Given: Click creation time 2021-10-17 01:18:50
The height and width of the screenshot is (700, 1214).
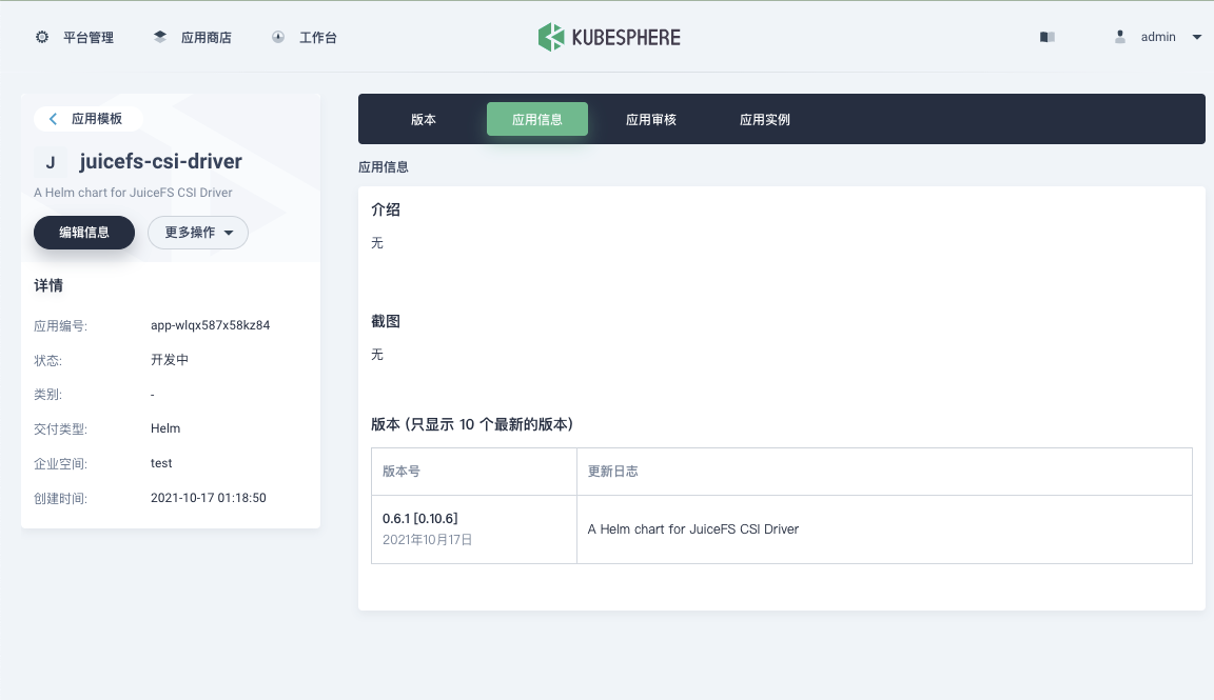Looking at the screenshot, I should click(x=208, y=497).
